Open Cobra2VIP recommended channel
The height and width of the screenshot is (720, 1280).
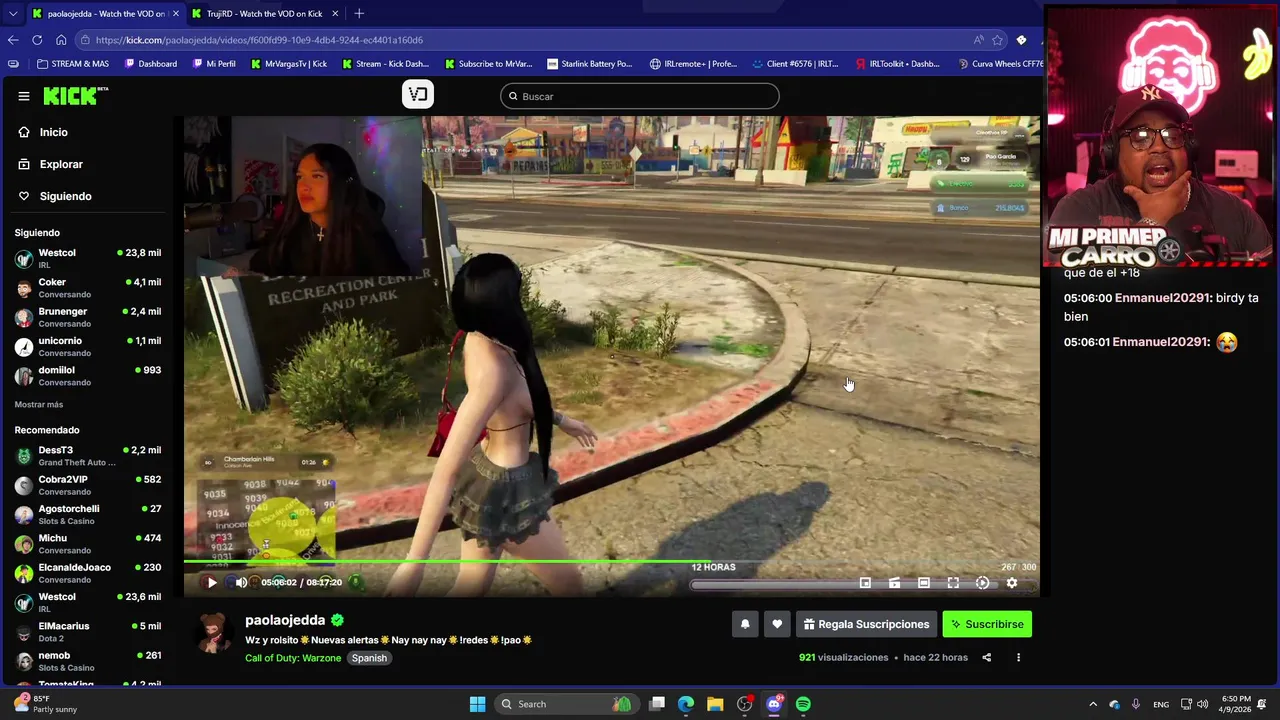88,485
